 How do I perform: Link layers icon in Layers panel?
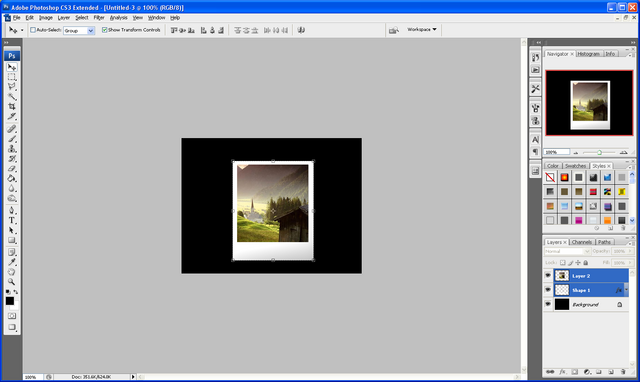(x=550, y=372)
